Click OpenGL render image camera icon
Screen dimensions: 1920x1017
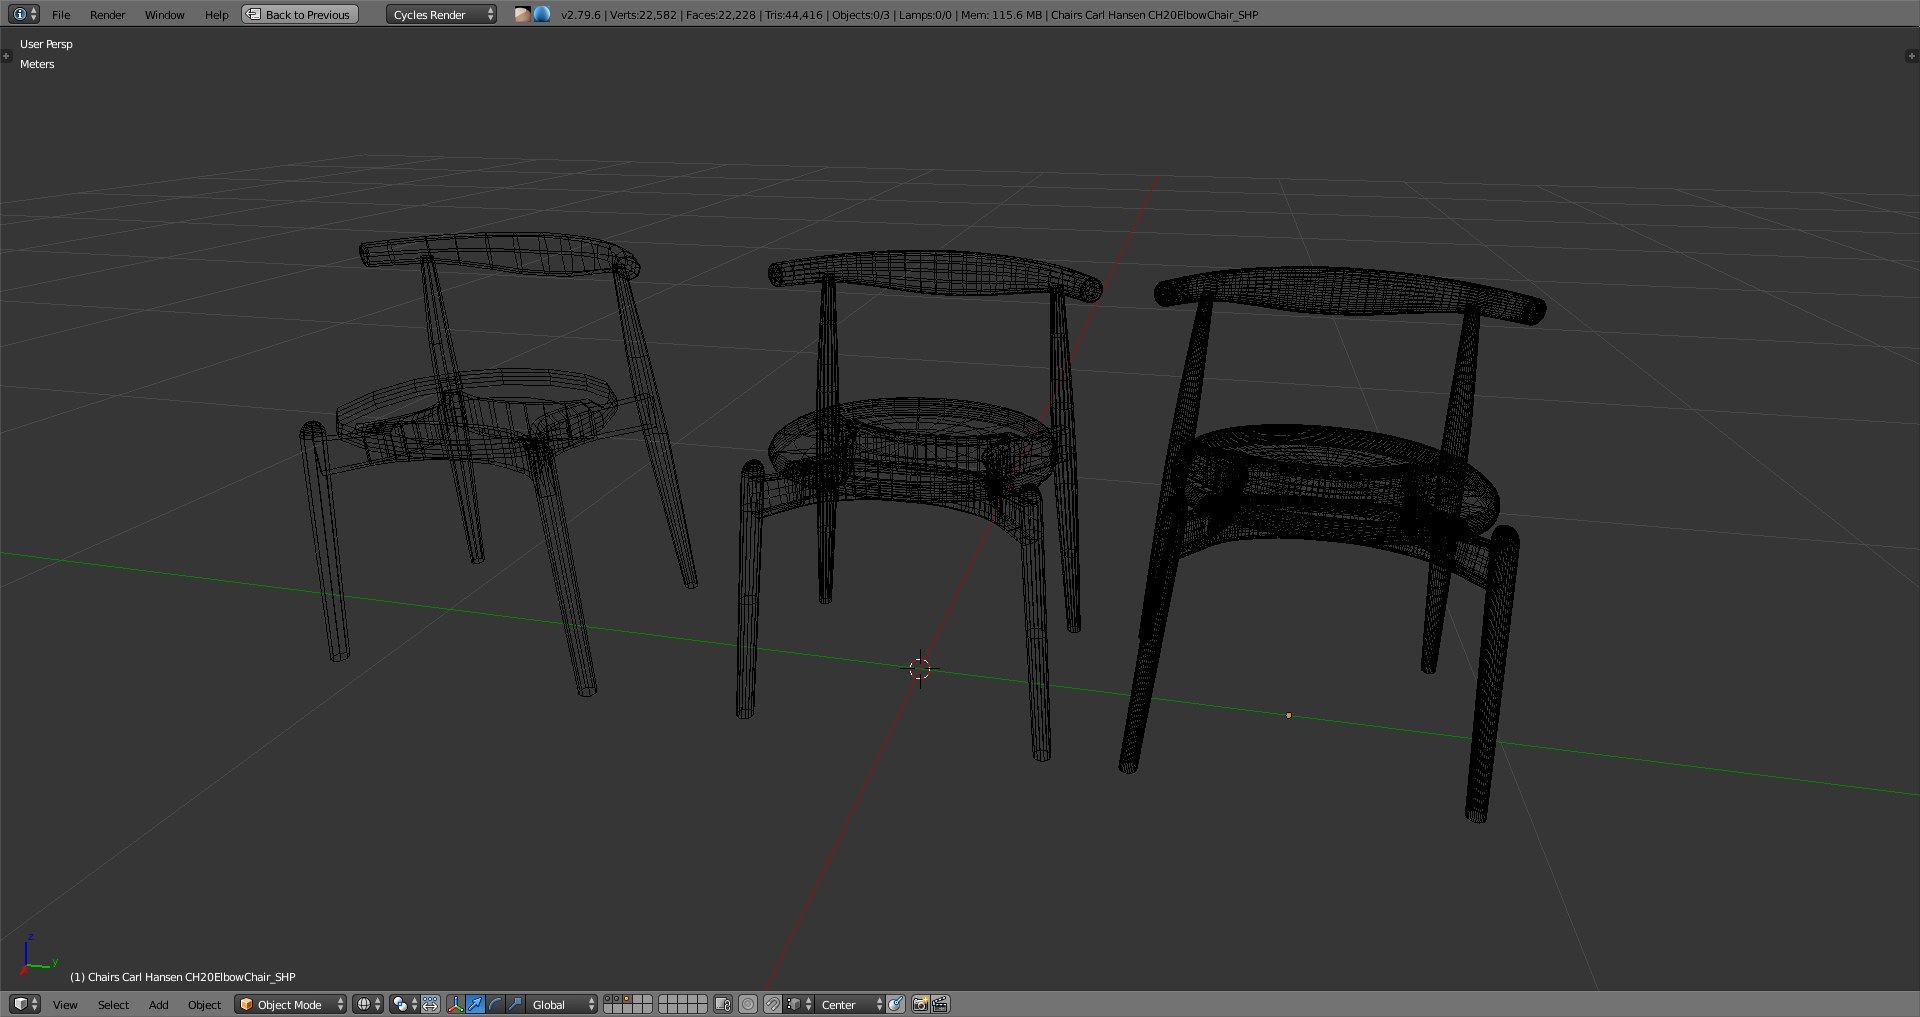[921, 1004]
